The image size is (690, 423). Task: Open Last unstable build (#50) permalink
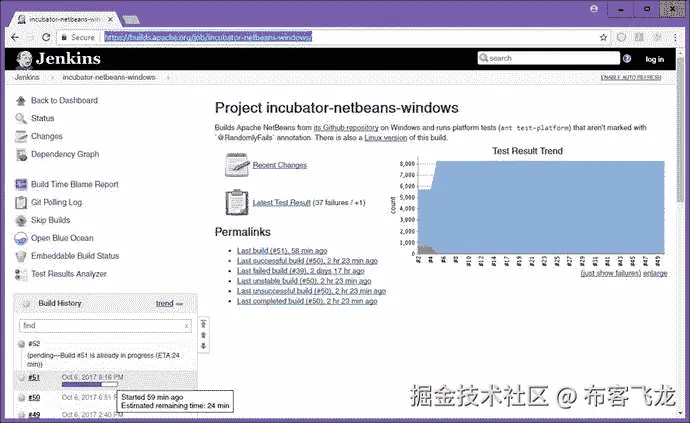click(x=304, y=281)
